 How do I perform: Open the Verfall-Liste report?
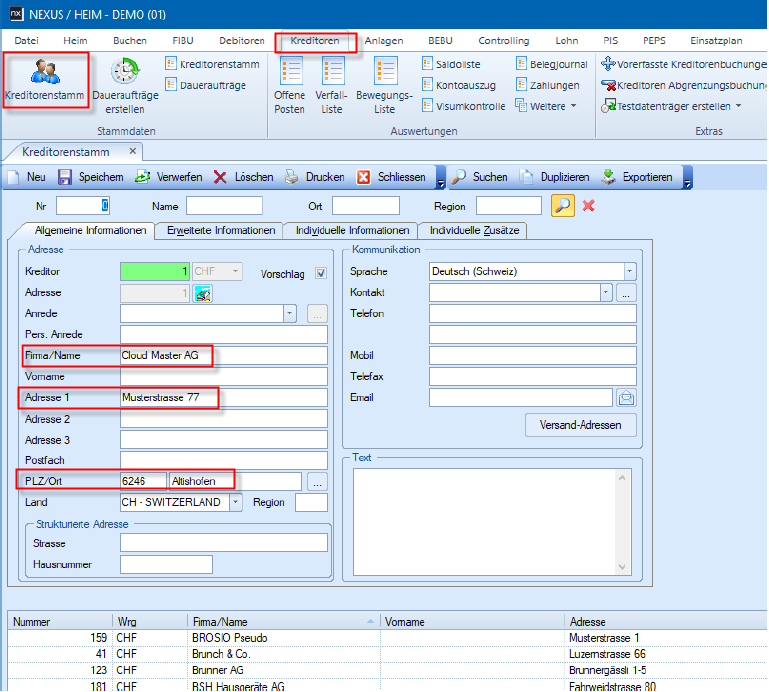(331, 85)
